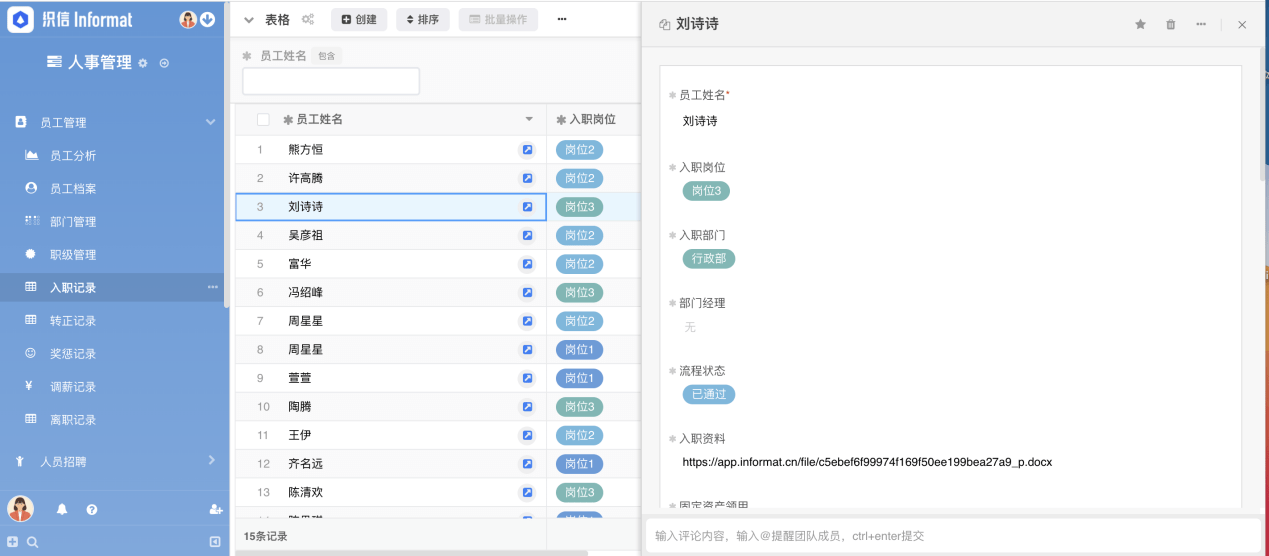Screen dimensions: 1269x556
Task: Open 职级管理 in sidebar
Action: click(x=73, y=255)
